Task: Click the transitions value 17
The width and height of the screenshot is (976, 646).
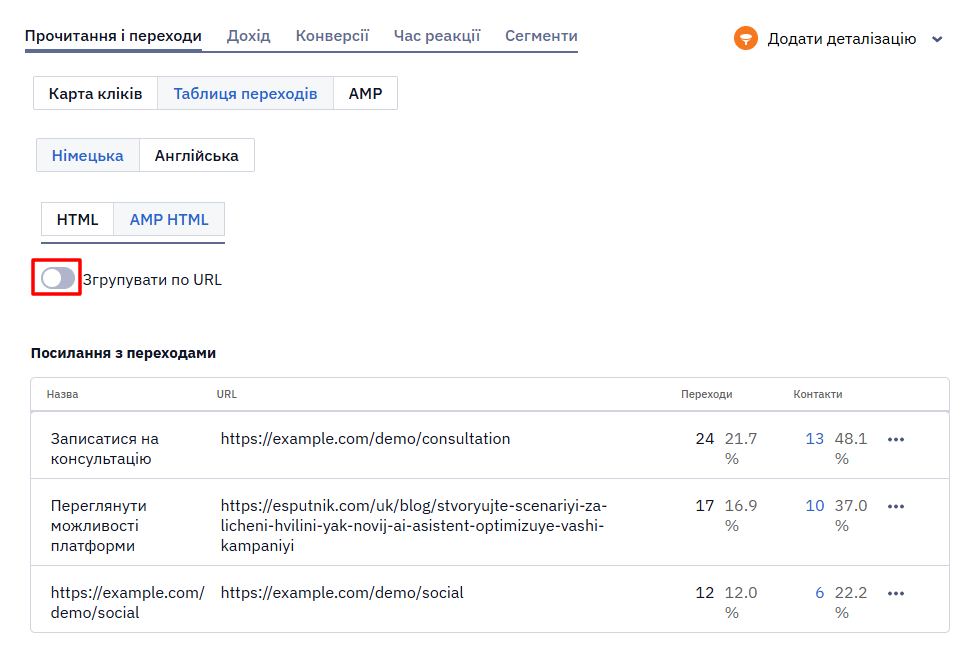Action: click(705, 506)
